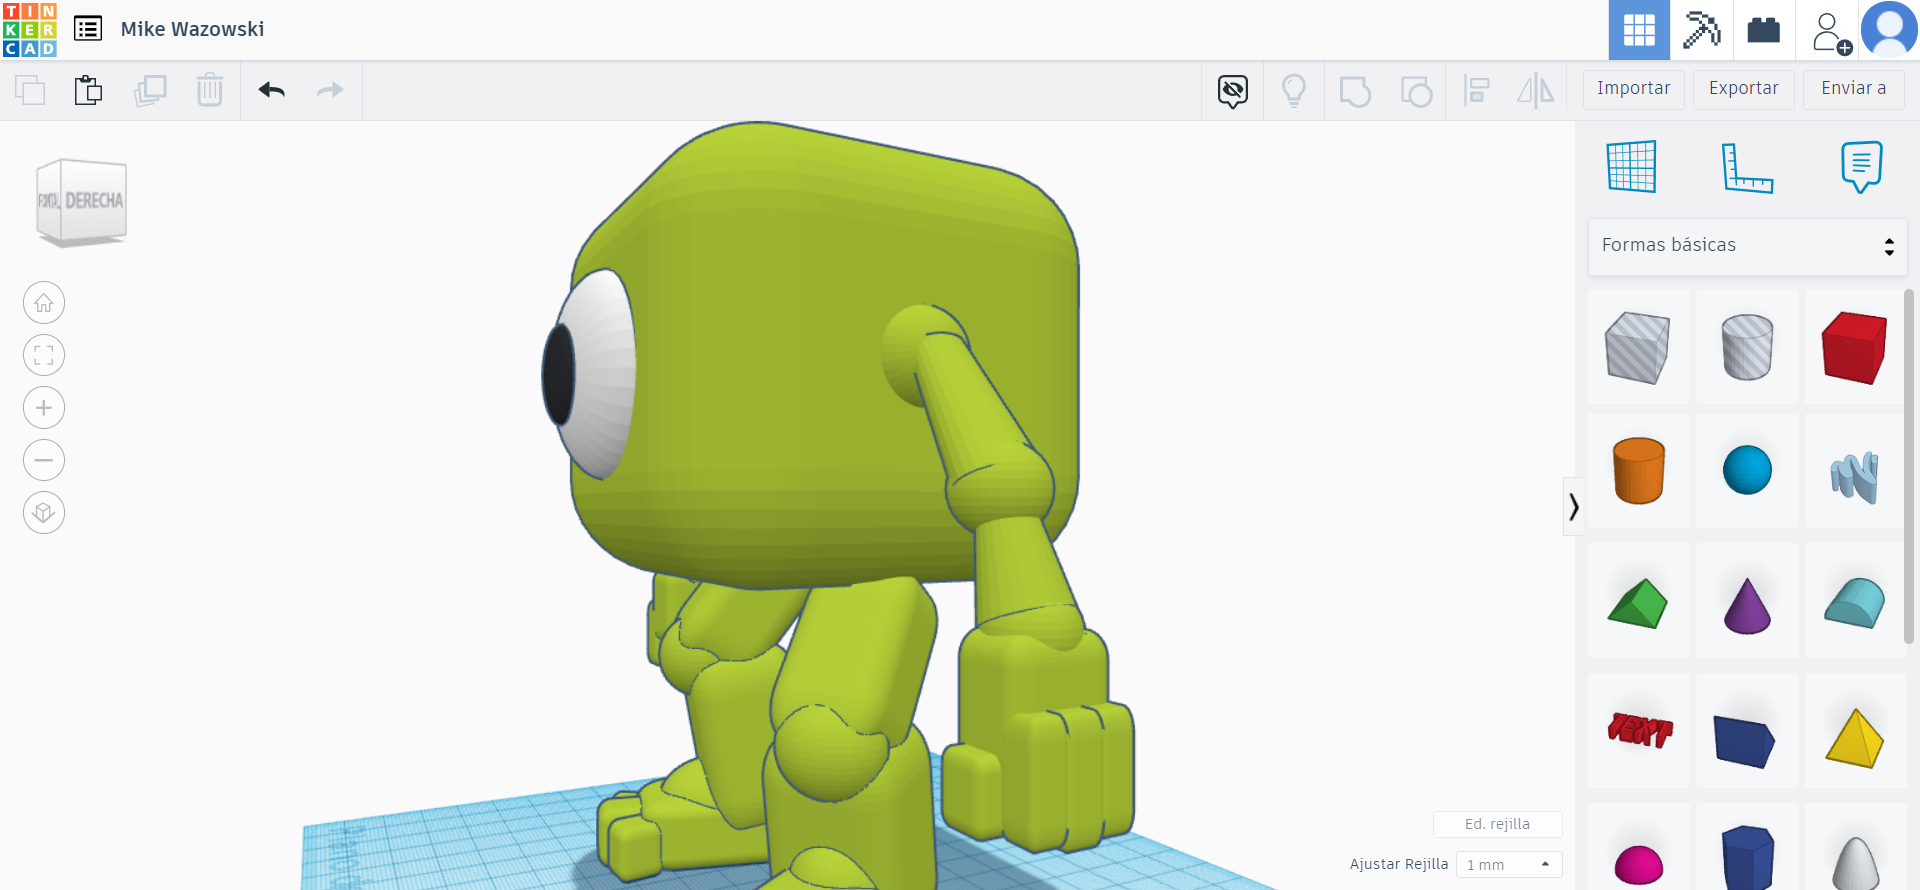Pick the blue sphere shape
This screenshot has width=1920, height=890.
point(1747,471)
